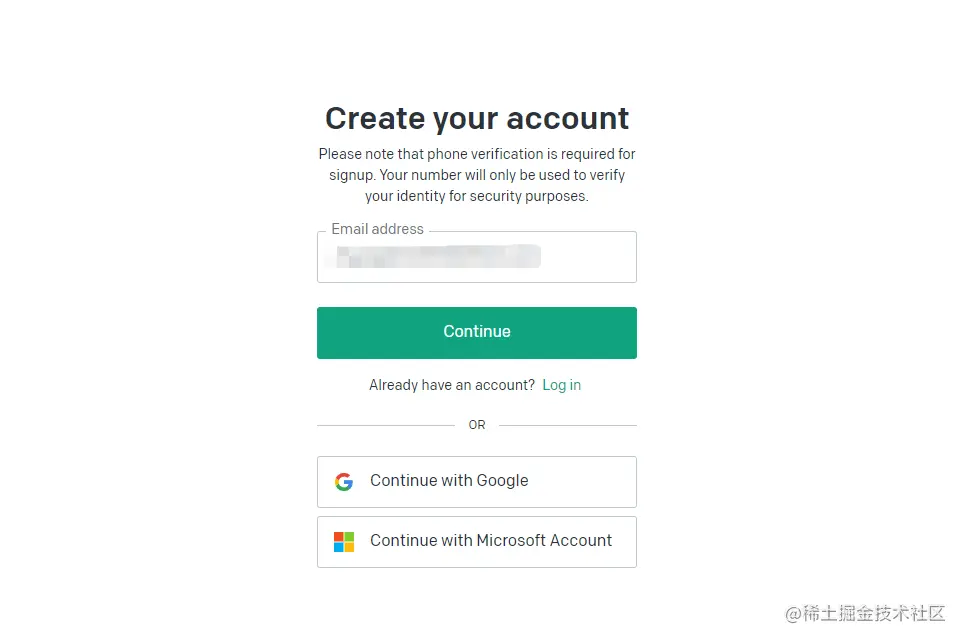Click the security purposes line of the notice
The height and width of the screenshot is (643, 965).
pyautogui.click(x=477, y=196)
